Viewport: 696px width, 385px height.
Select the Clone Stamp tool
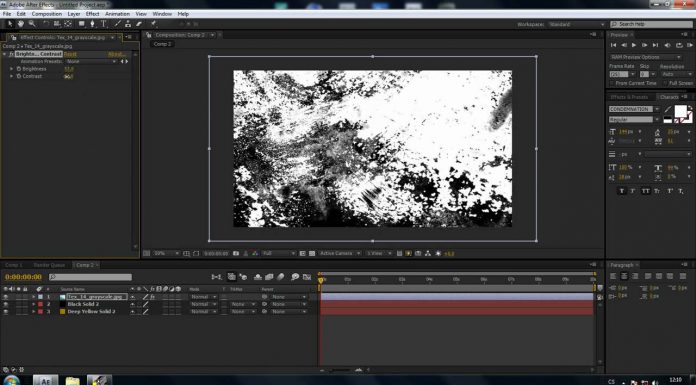(x=128, y=24)
